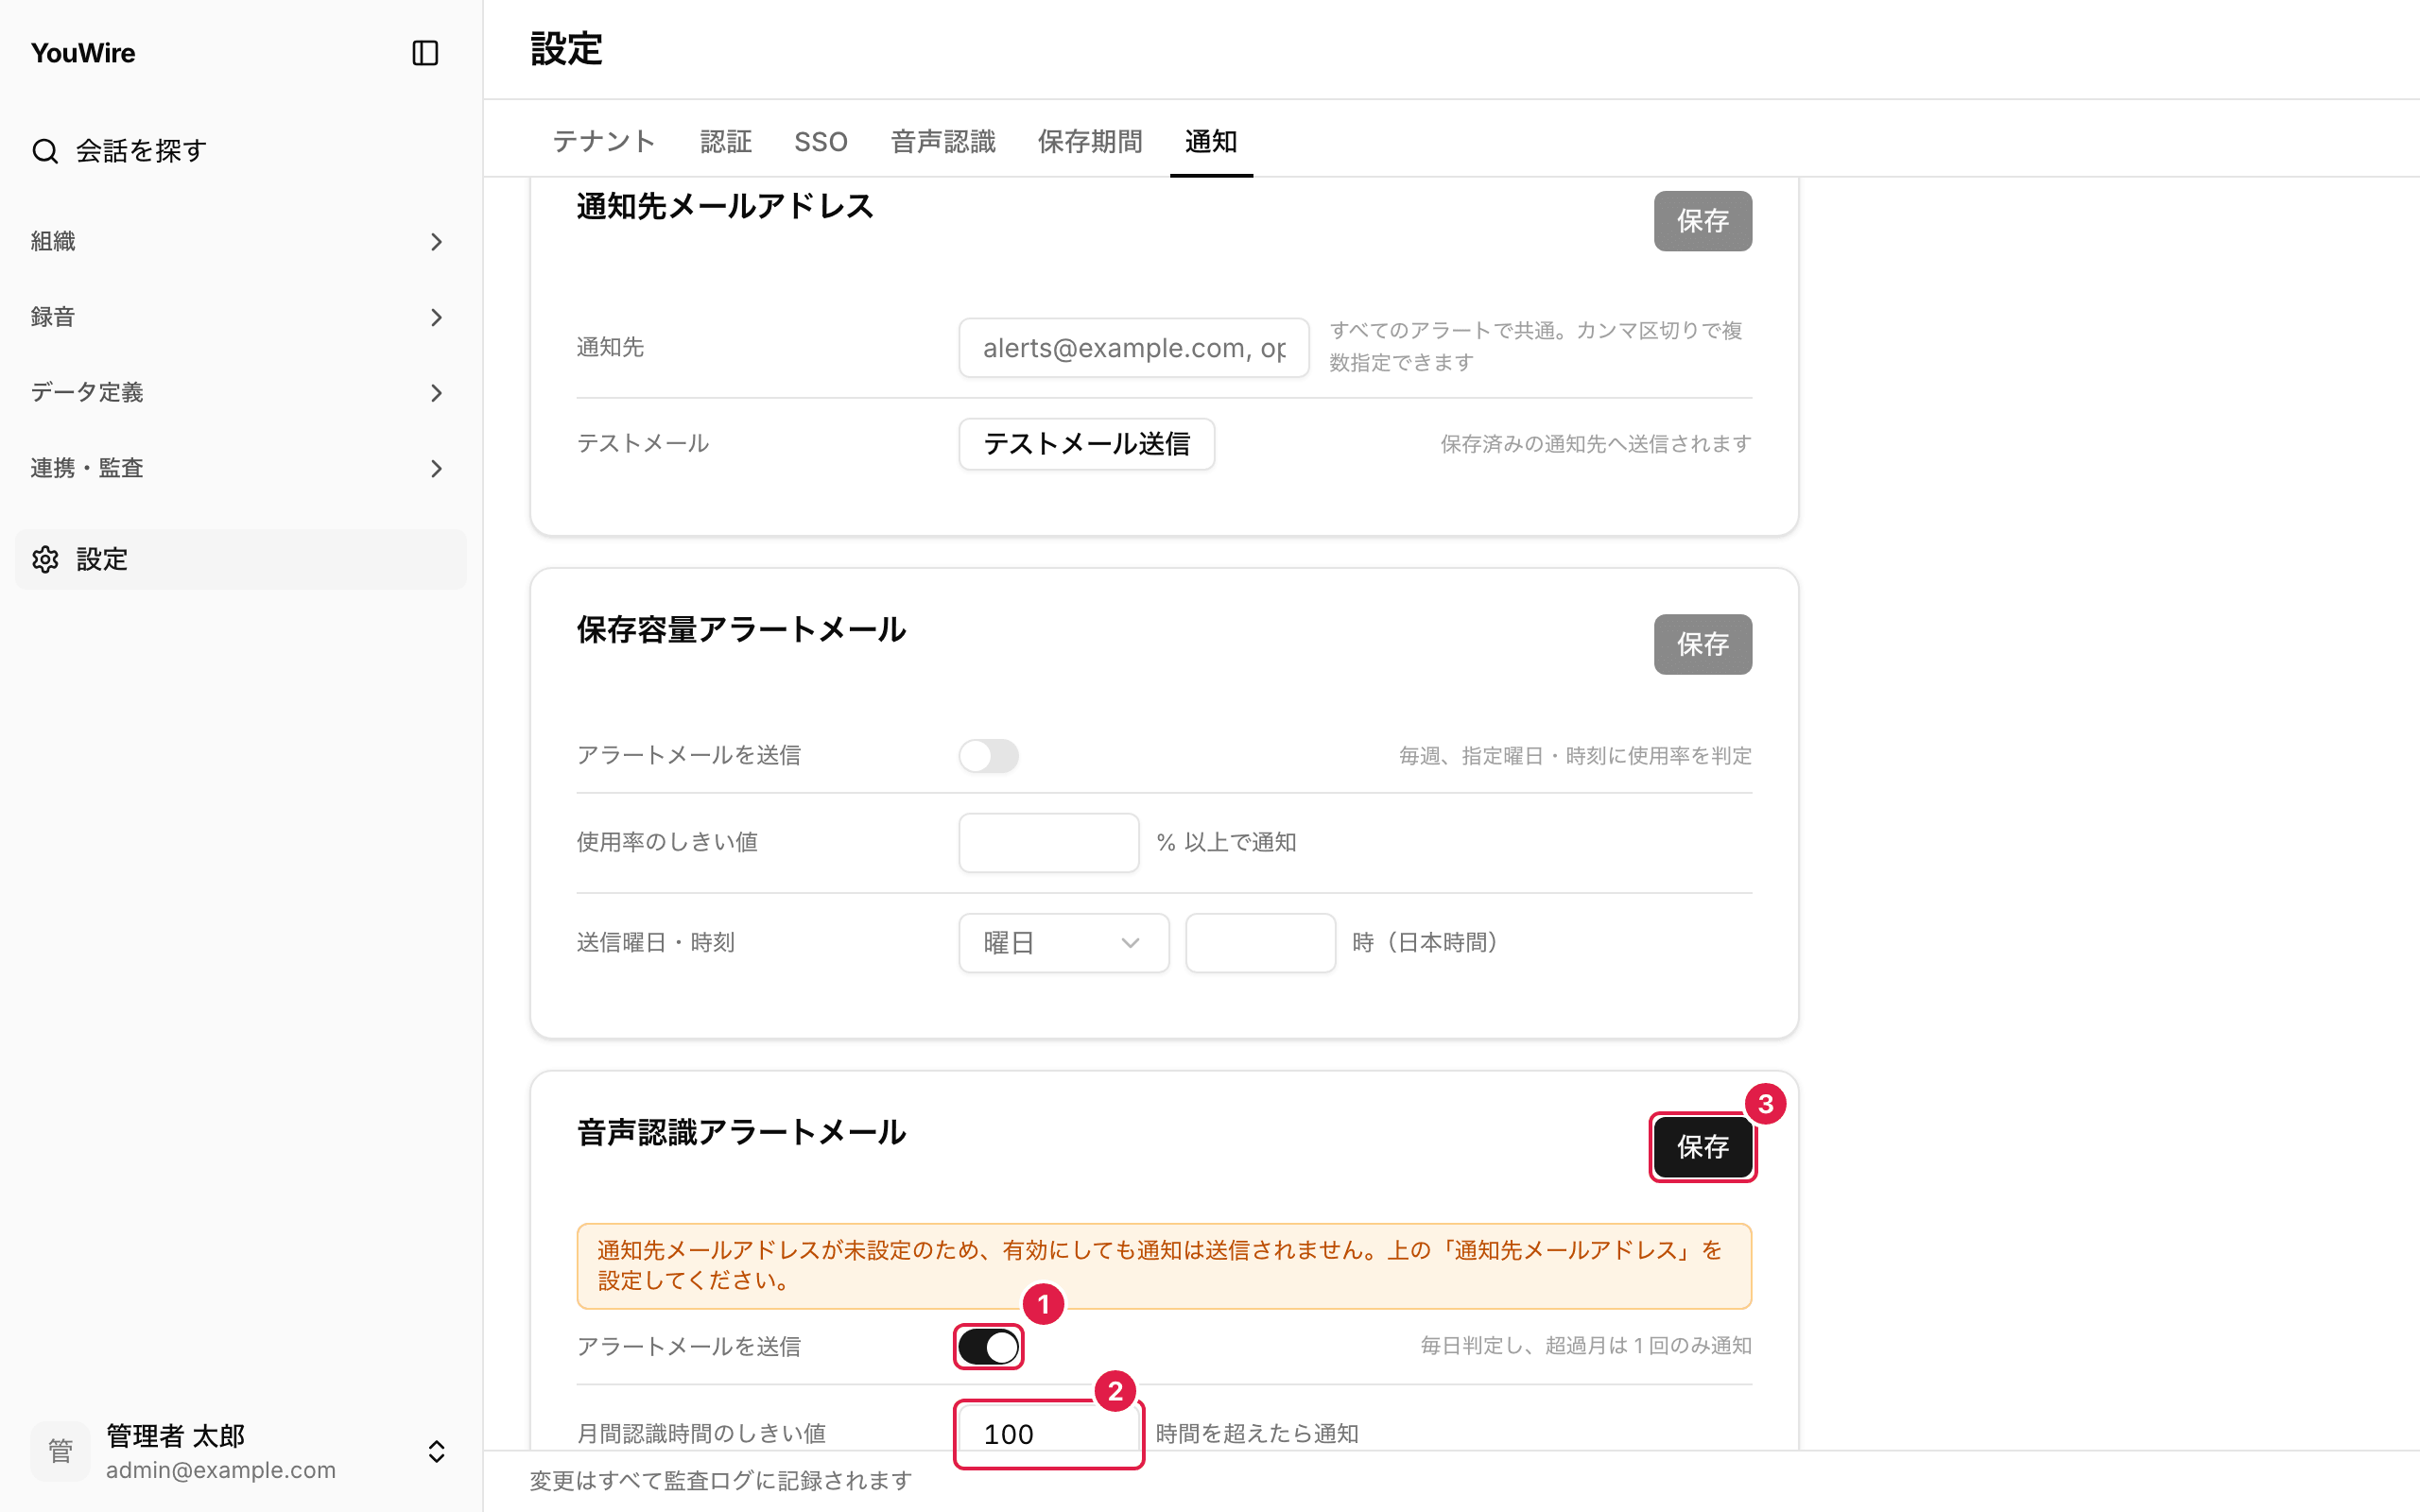Expand the 組織 sidebar section
2420x1512 pixels.
coord(240,241)
